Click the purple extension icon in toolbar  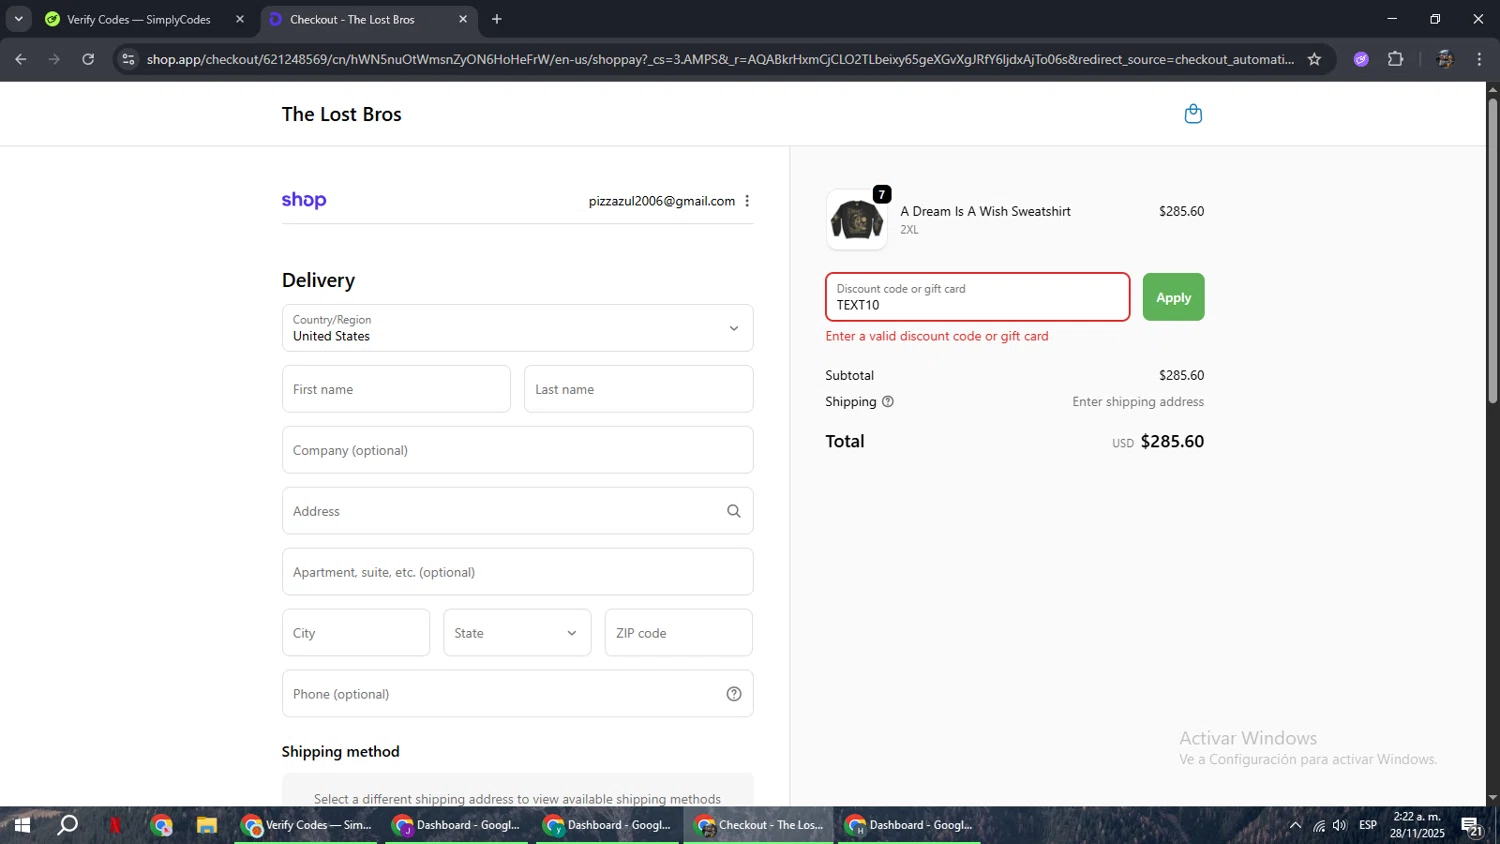[x=1361, y=59]
